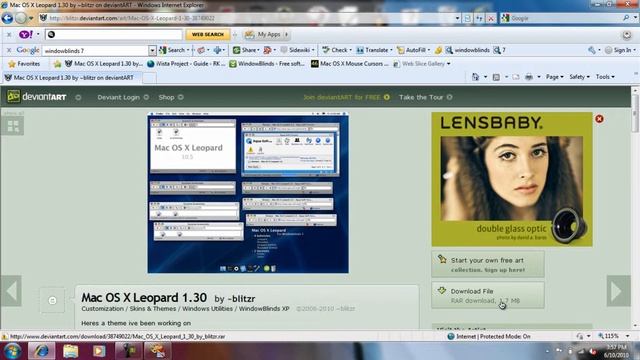Click the Print icon in command bar

(x=529, y=77)
